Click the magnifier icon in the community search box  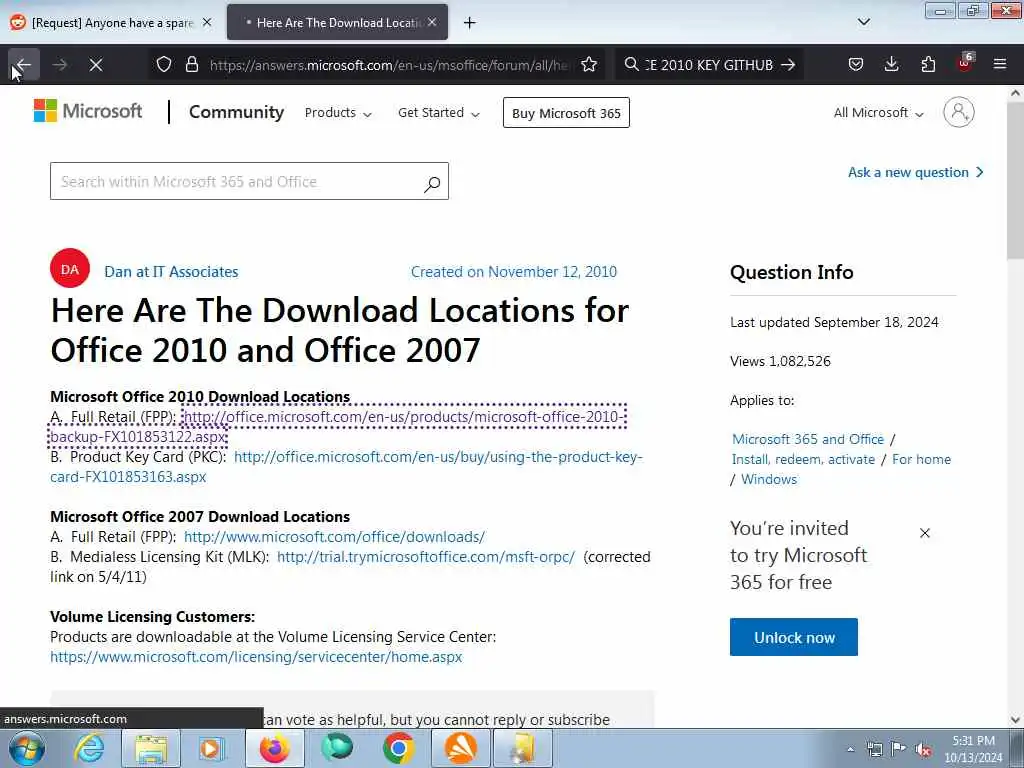pyautogui.click(x=432, y=184)
